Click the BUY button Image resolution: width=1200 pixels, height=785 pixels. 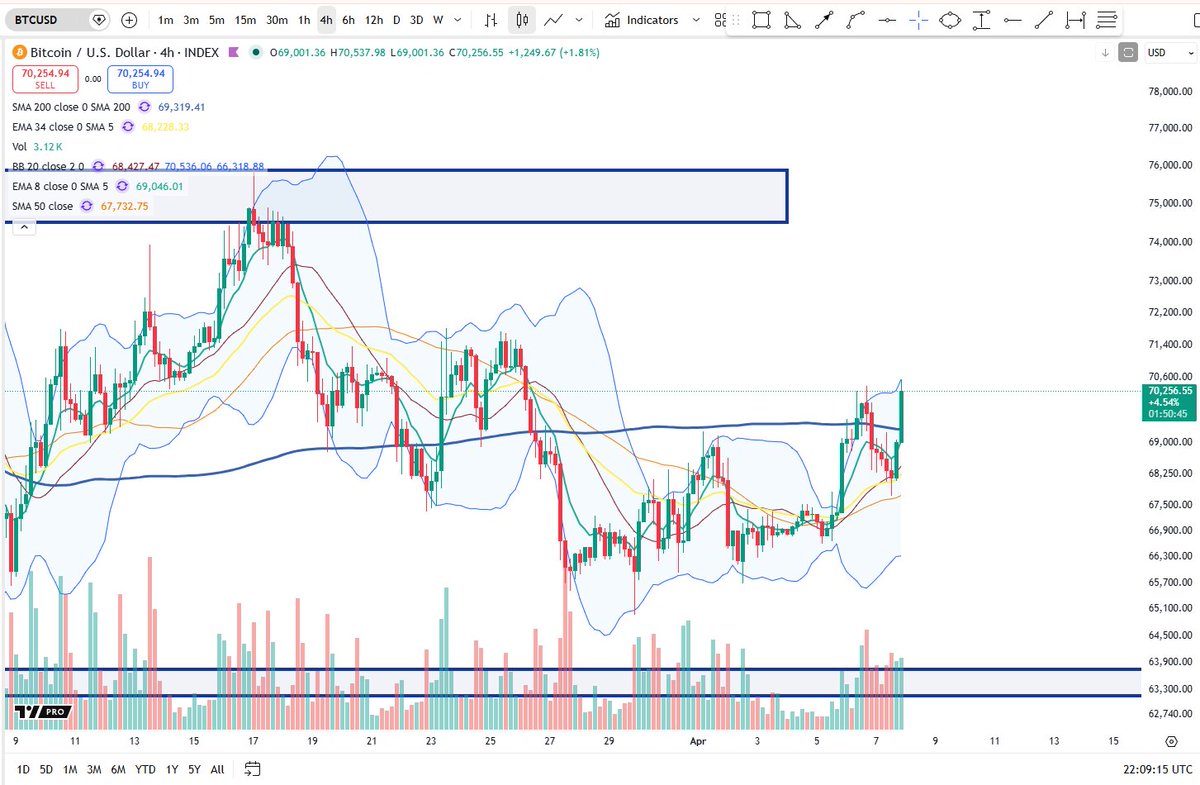[139, 76]
